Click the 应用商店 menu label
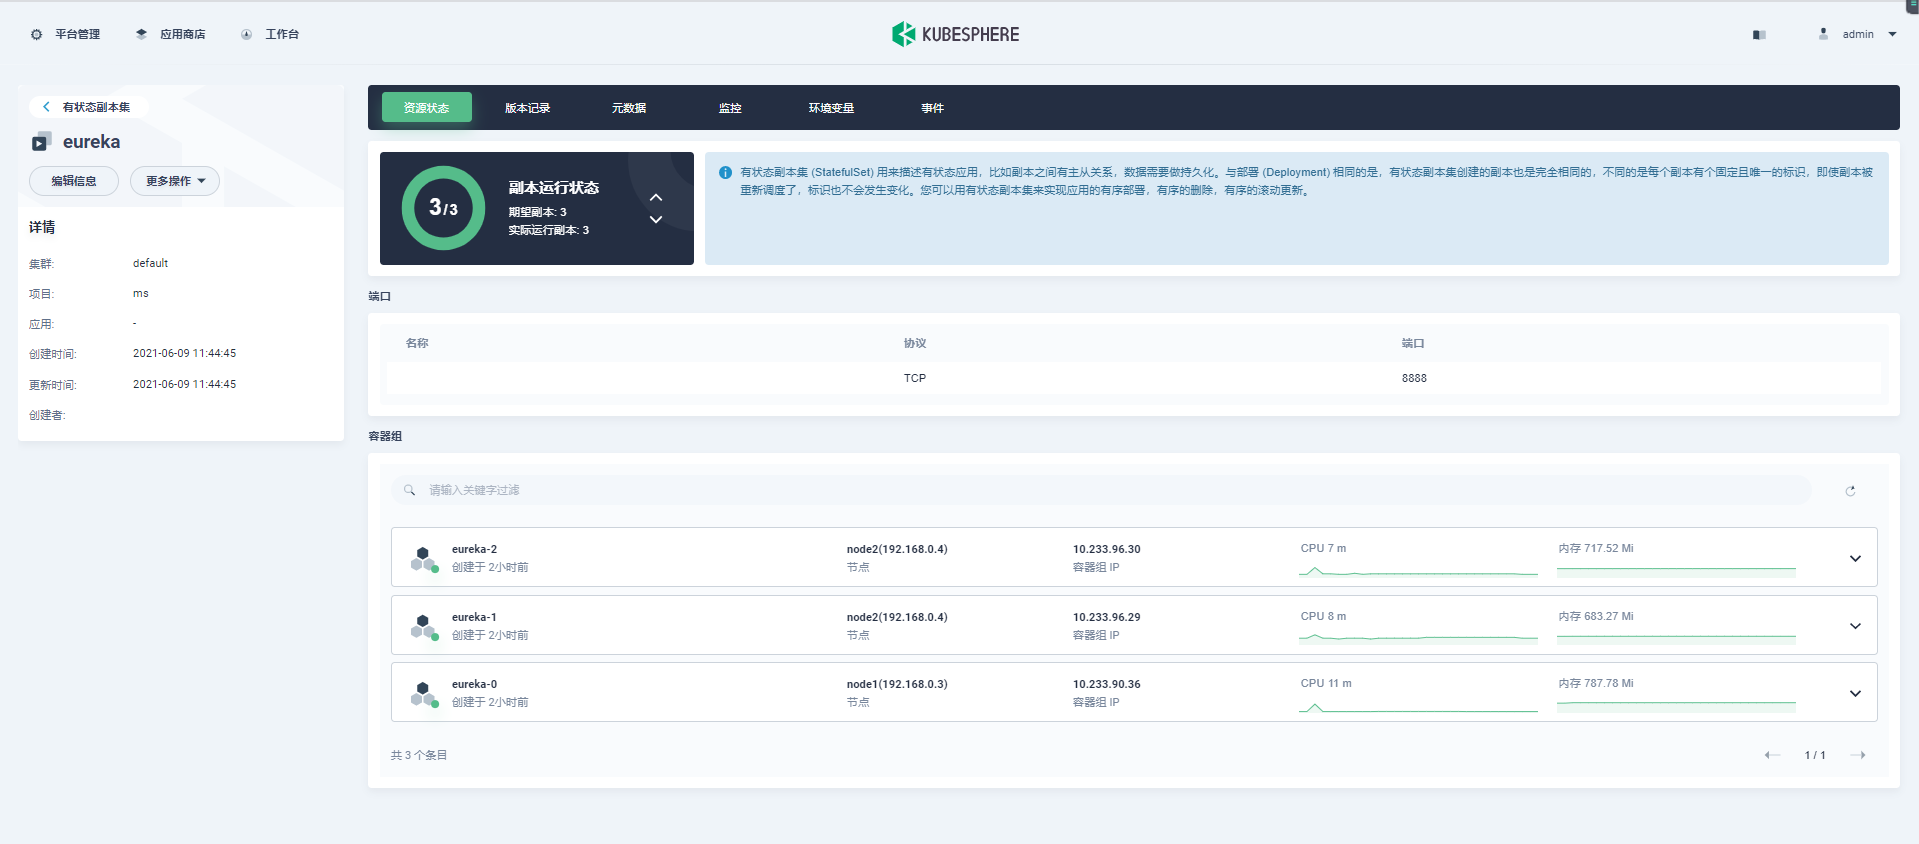 [x=182, y=34]
